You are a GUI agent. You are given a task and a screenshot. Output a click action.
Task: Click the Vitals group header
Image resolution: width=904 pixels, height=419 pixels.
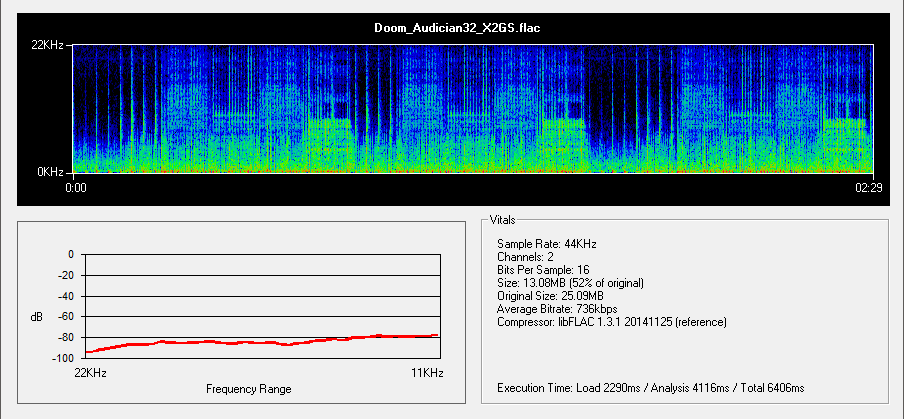click(503, 219)
